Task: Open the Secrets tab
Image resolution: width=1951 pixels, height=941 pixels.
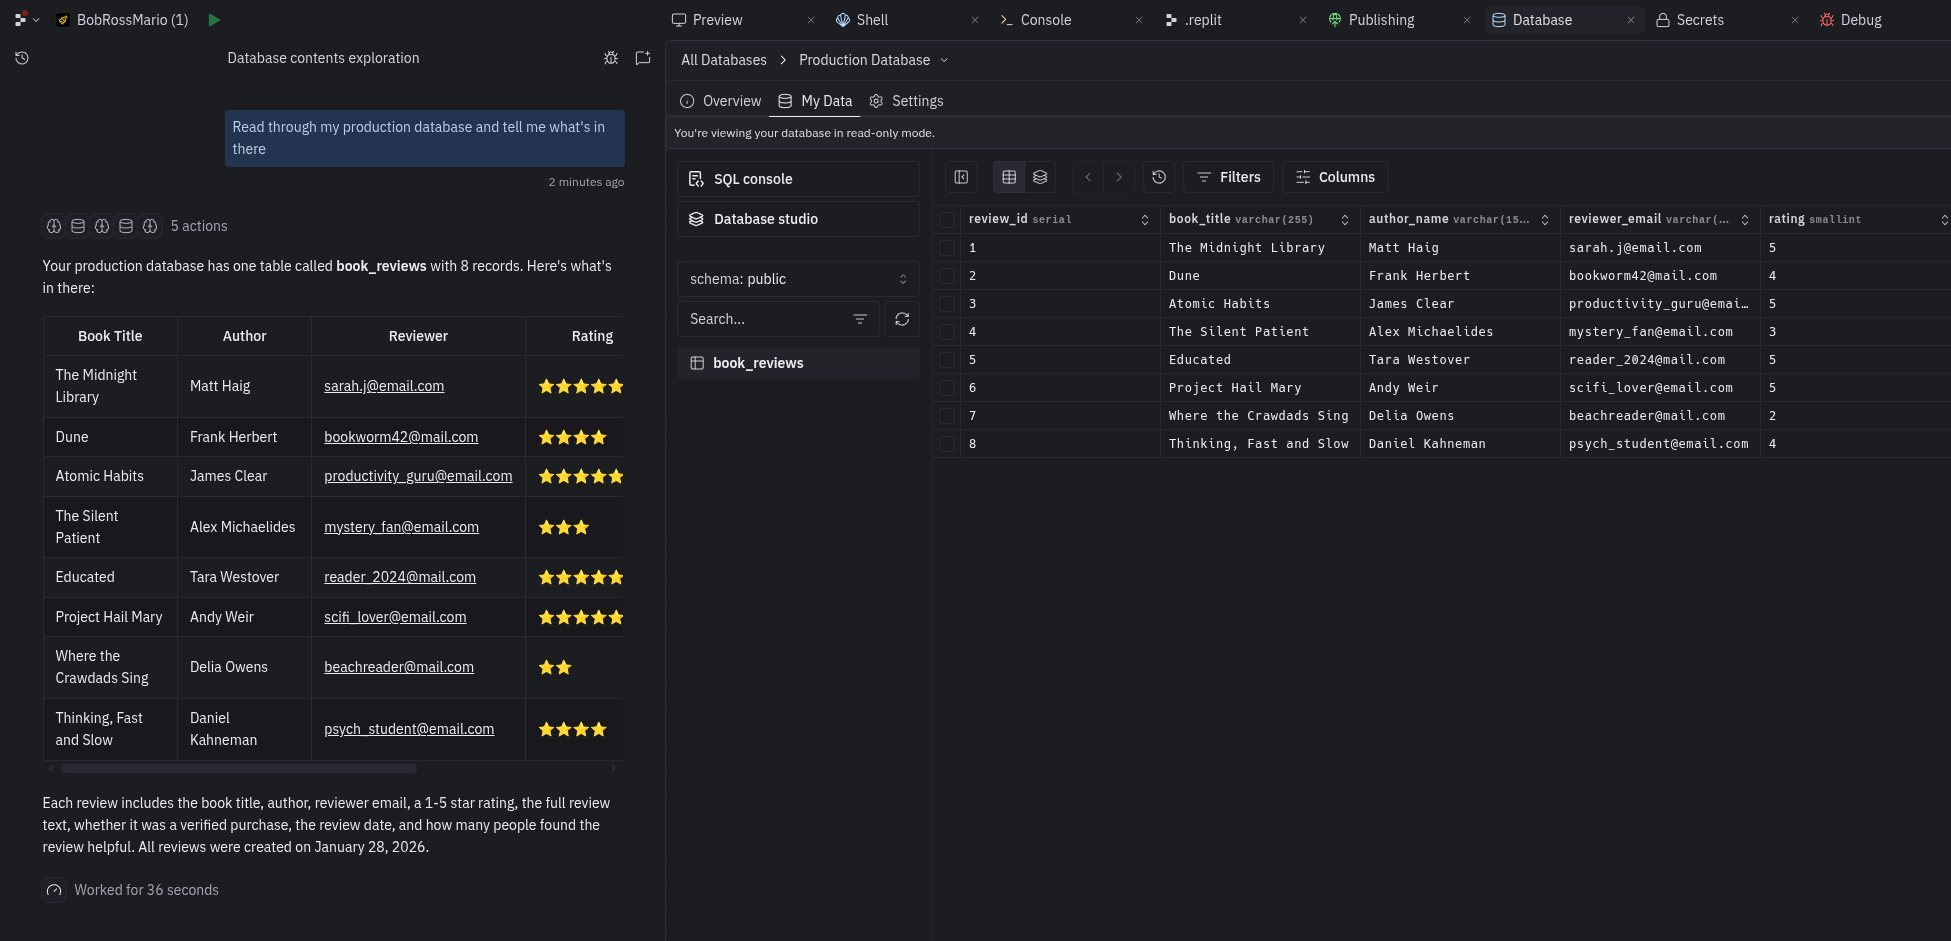Action: click(1699, 19)
